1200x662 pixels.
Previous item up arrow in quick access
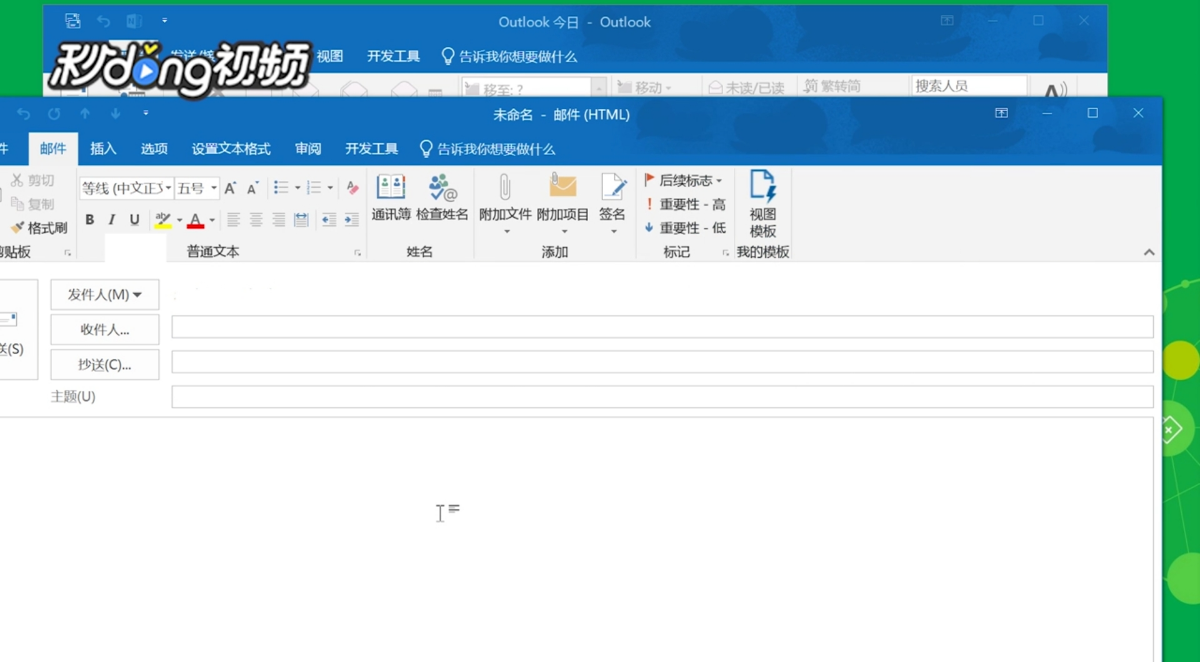click(x=85, y=114)
